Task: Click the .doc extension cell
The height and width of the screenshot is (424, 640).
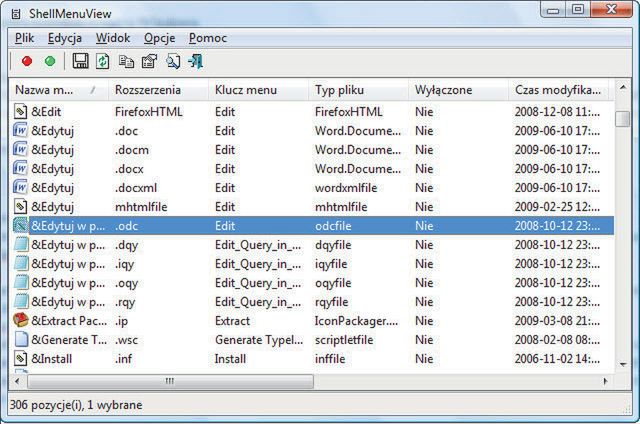Action: [127, 131]
